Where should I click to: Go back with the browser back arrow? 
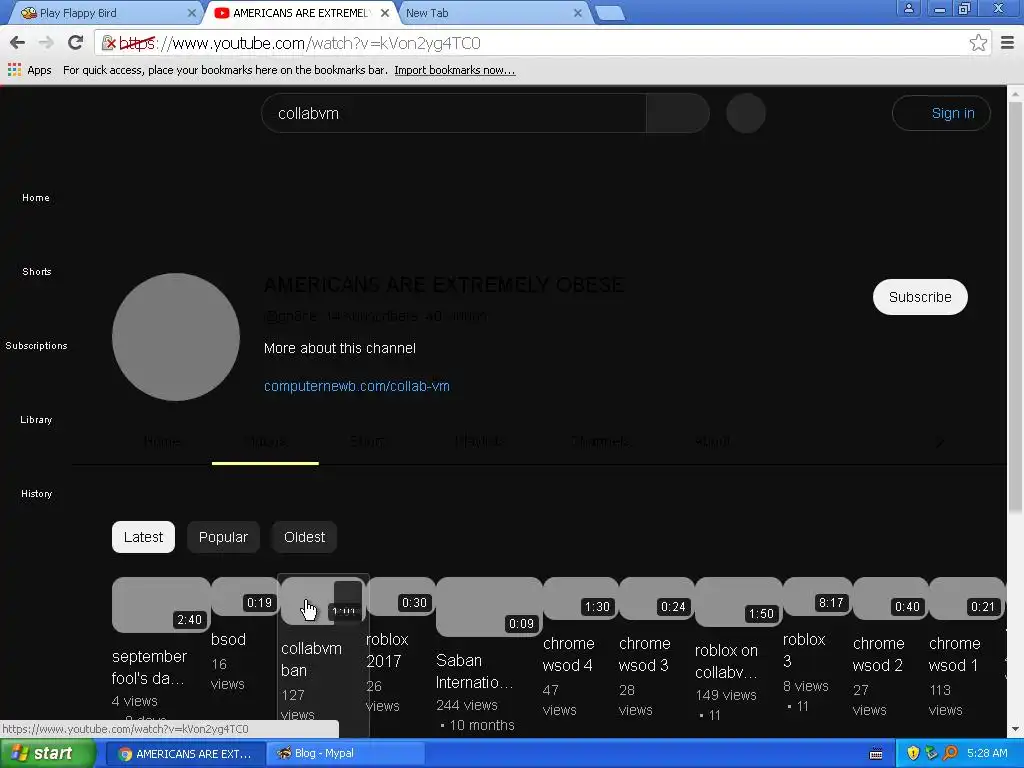coord(18,43)
